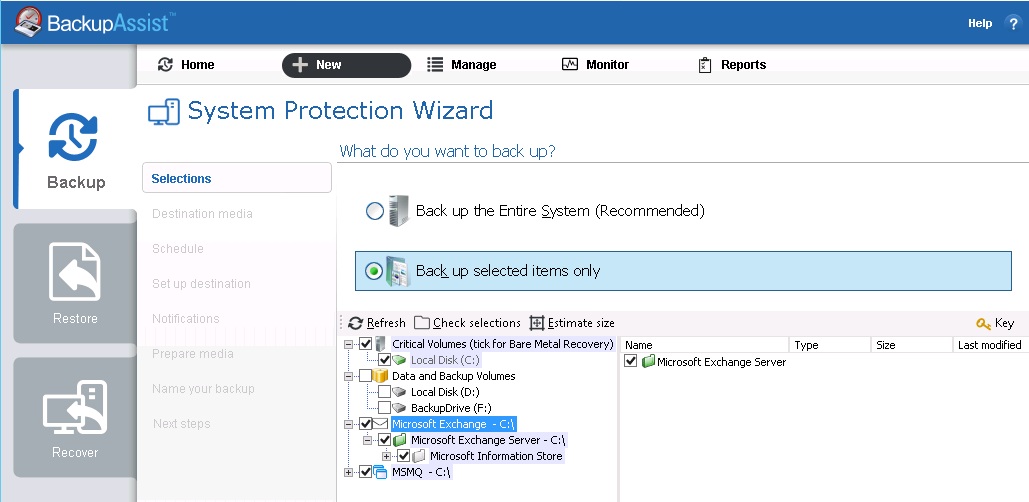Click the Refresh toolbar icon
The width and height of the screenshot is (1029, 502).
tap(355, 323)
